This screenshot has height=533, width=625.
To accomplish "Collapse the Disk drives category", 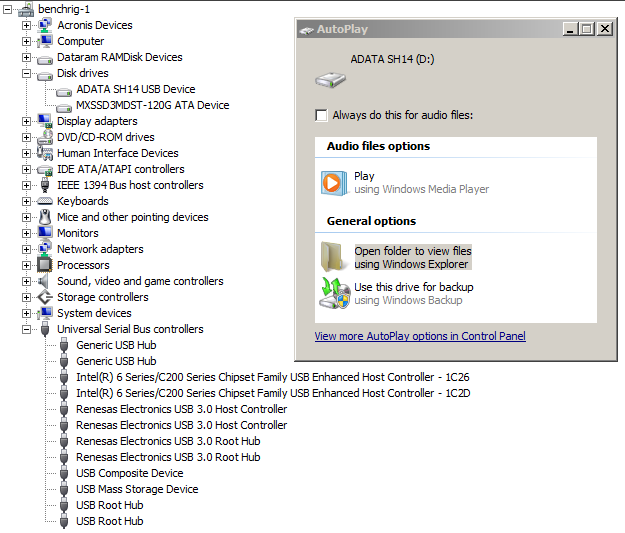I will pyautogui.click(x=27, y=73).
